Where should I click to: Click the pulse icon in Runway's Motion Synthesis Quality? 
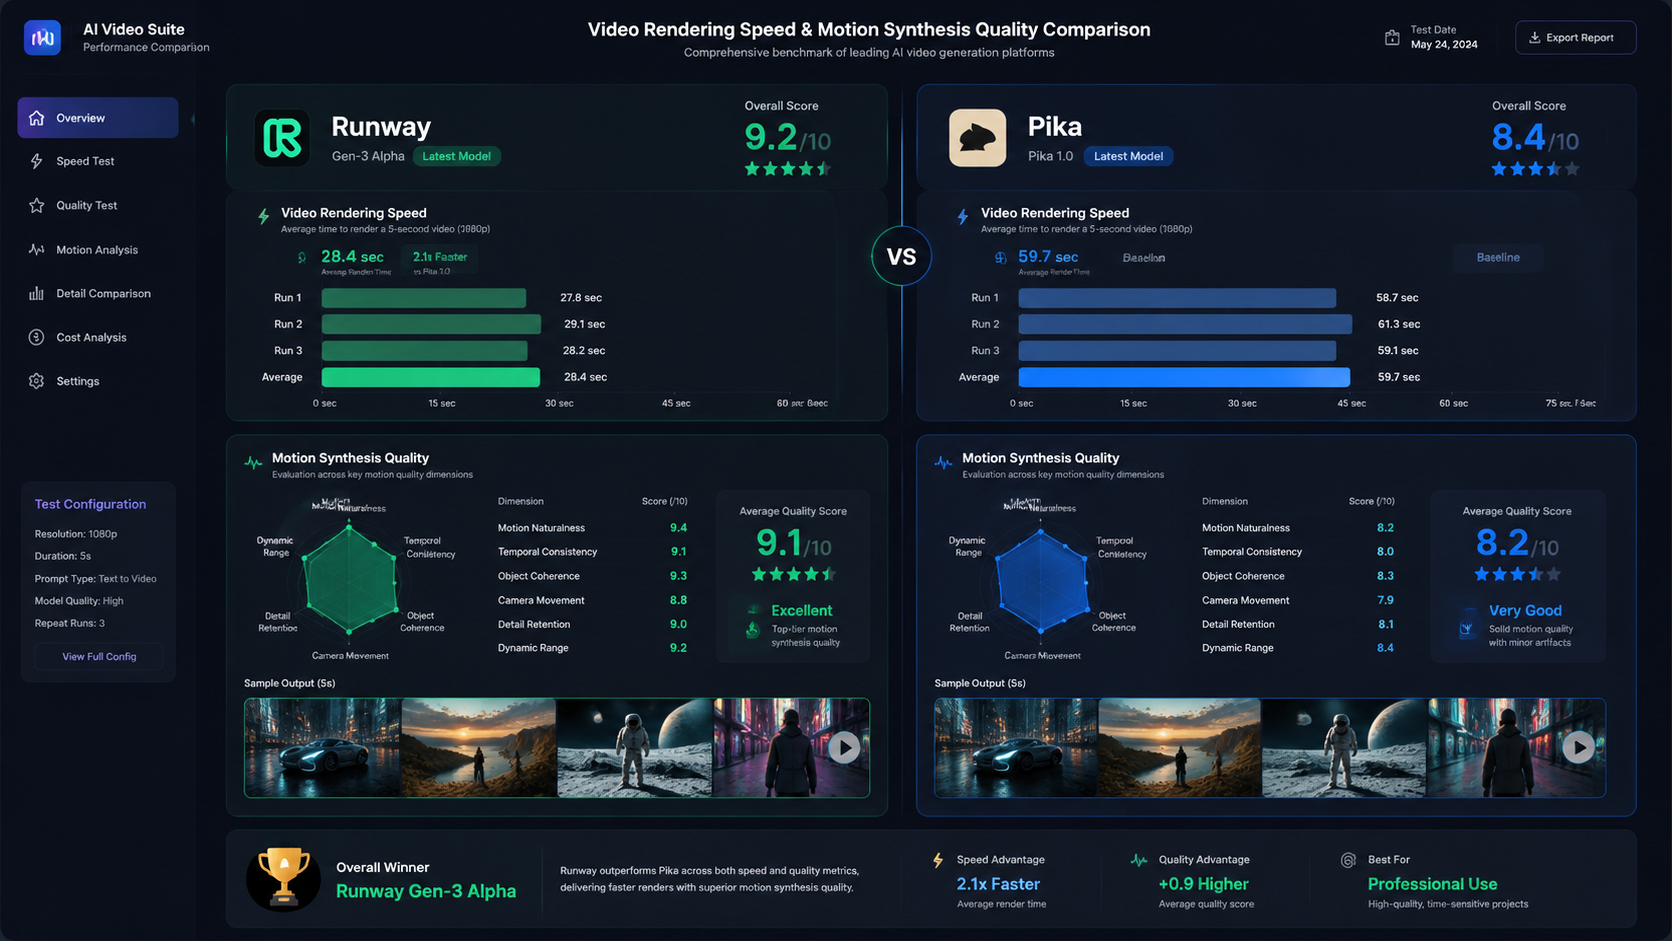click(253, 462)
